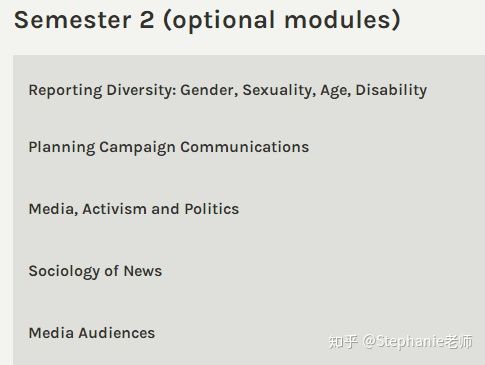This screenshot has width=485, height=365.
Task: Click the @Stephanie老师 watermark handle
Action: 418,342
